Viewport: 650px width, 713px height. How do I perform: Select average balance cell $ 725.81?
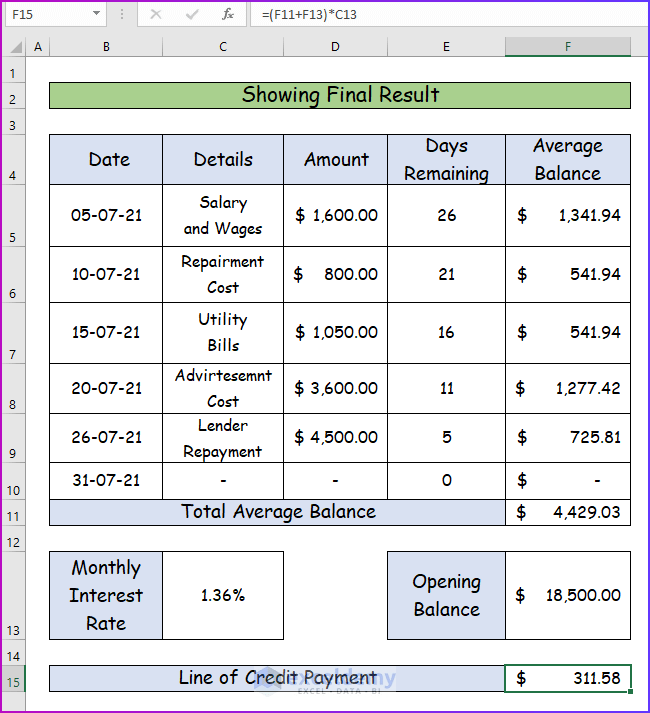[568, 438]
